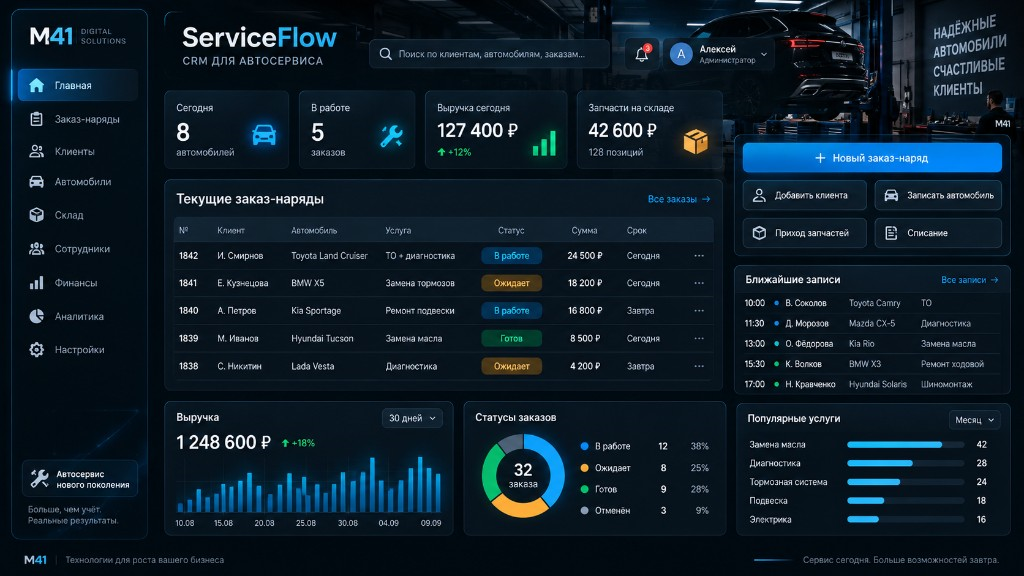Expand the Месяц dropdown in Популярные услуги
1024x576 pixels.
(x=974, y=420)
